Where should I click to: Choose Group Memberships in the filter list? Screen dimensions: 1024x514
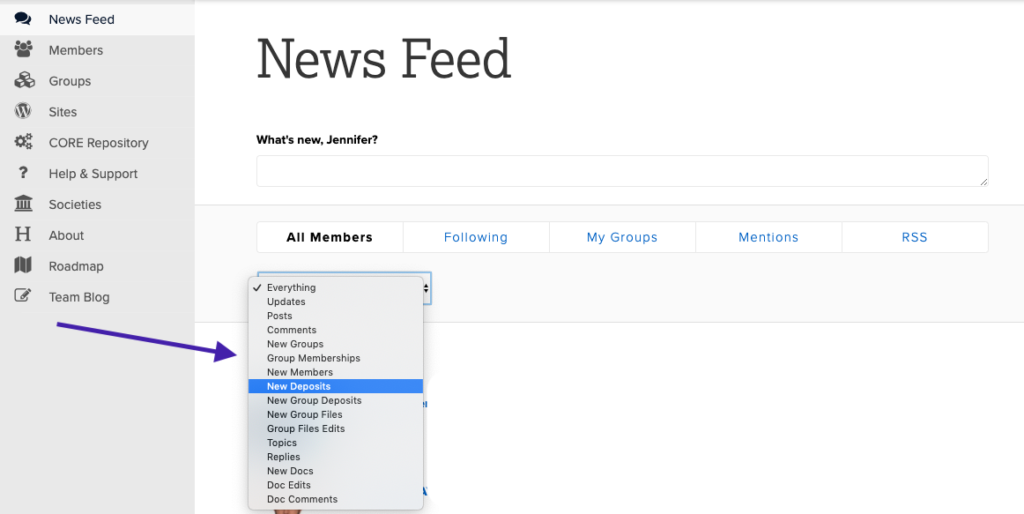(x=336, y=358)
